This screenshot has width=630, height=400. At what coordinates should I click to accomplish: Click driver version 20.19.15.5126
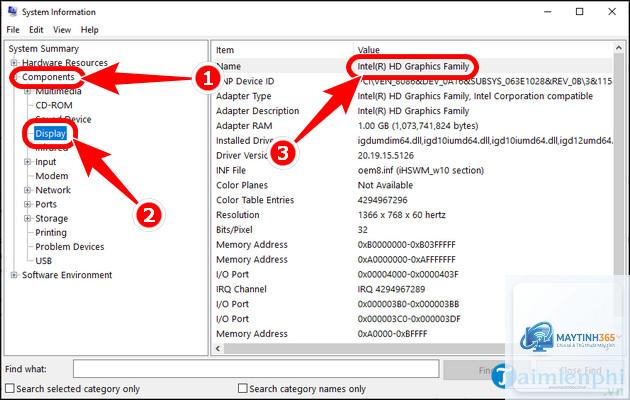pyautogui.click(x=385, y=155)
